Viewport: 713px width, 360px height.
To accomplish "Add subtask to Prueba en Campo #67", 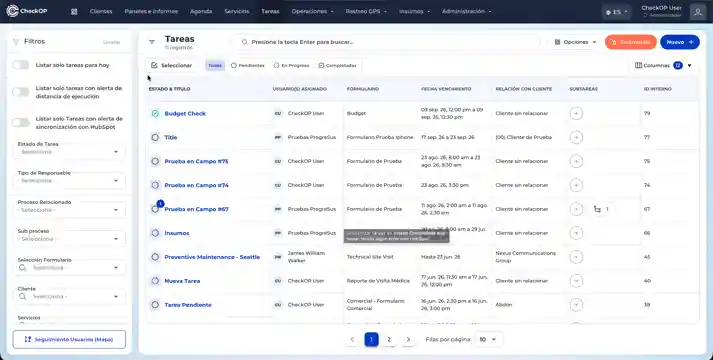I will tap(576, 209).
